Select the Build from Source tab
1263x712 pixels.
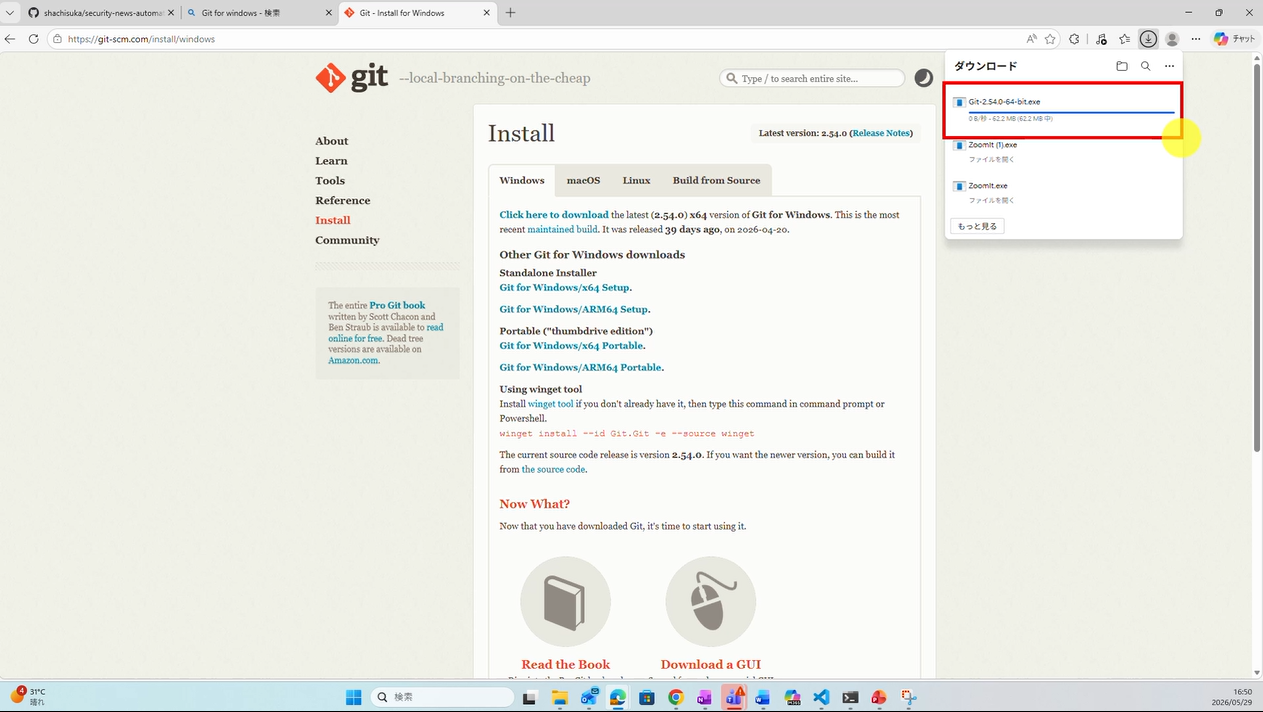[717, 181]
